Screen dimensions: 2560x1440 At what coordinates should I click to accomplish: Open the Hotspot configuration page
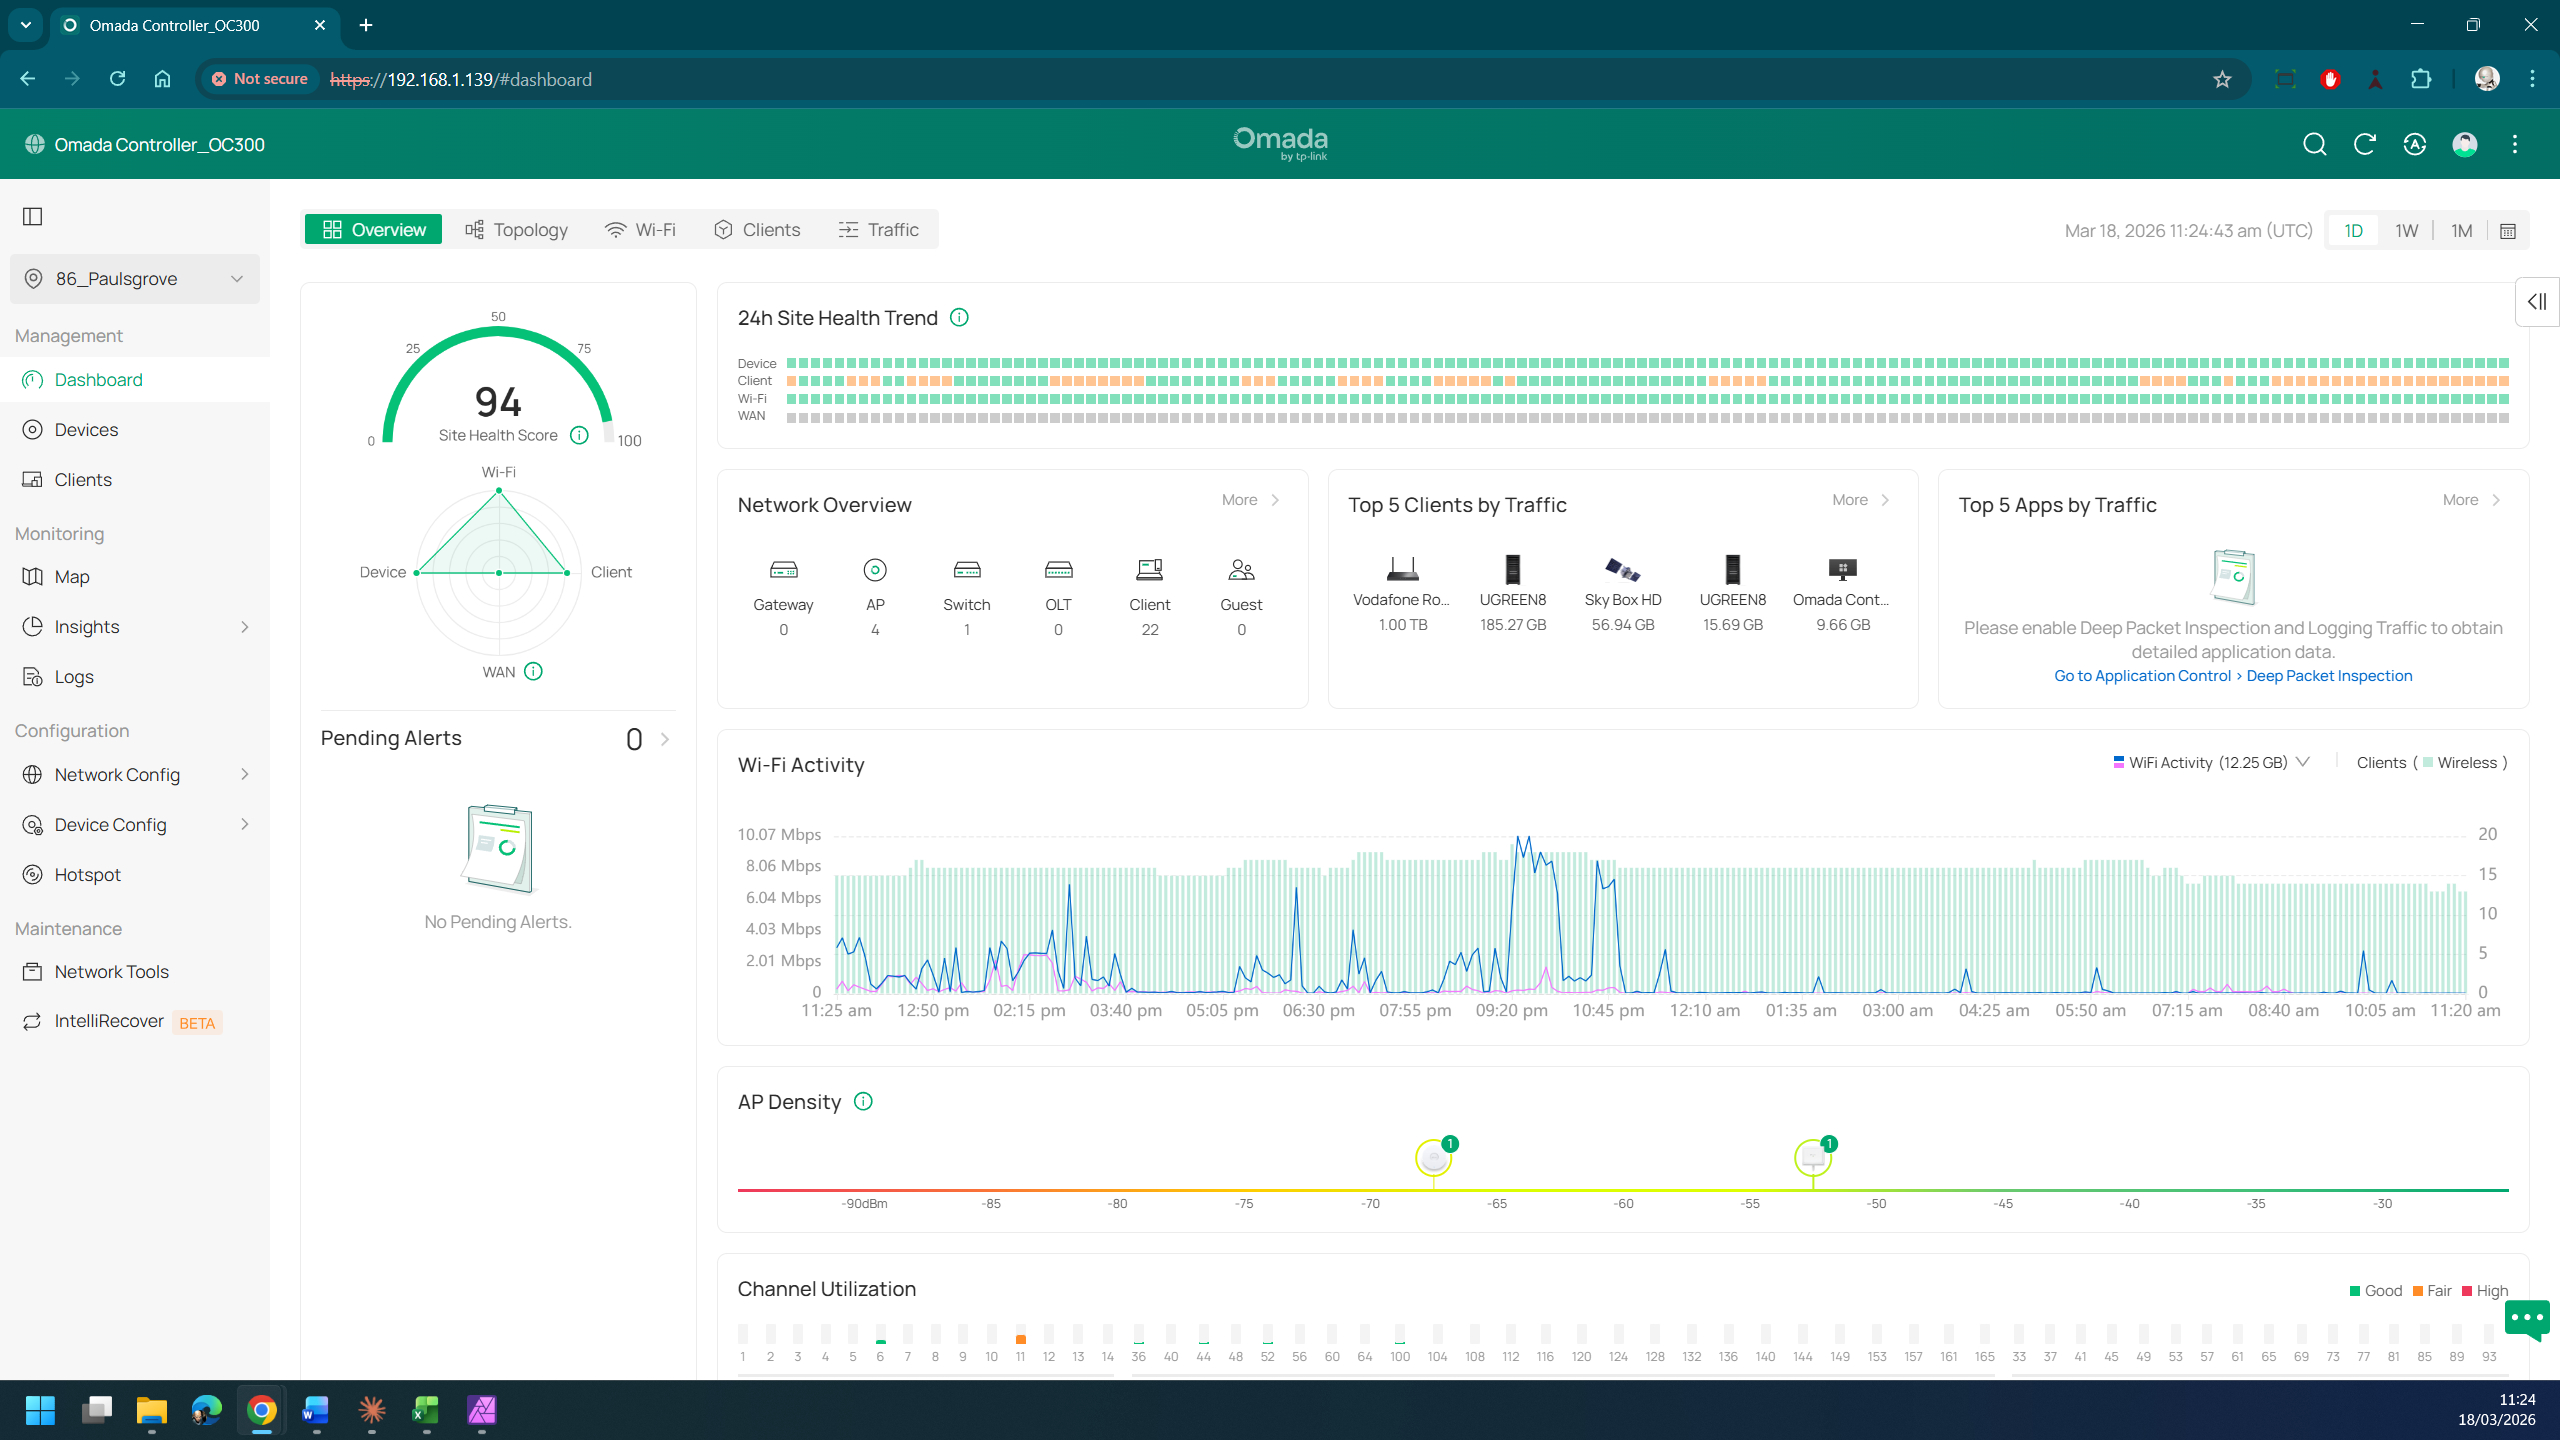pyautogui.click(x=86, y=874)
